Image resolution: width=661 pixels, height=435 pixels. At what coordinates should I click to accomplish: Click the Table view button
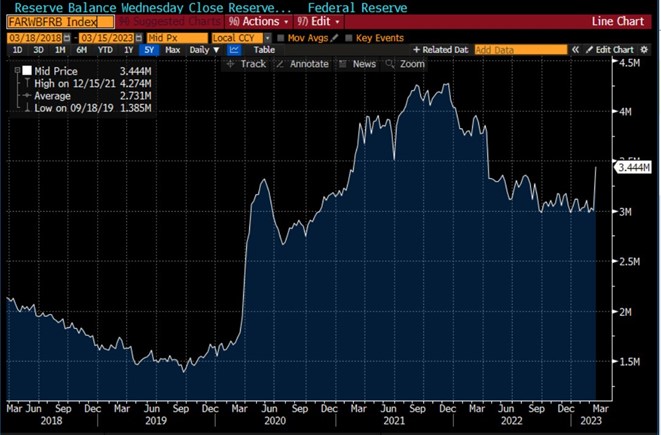point(264,49)
